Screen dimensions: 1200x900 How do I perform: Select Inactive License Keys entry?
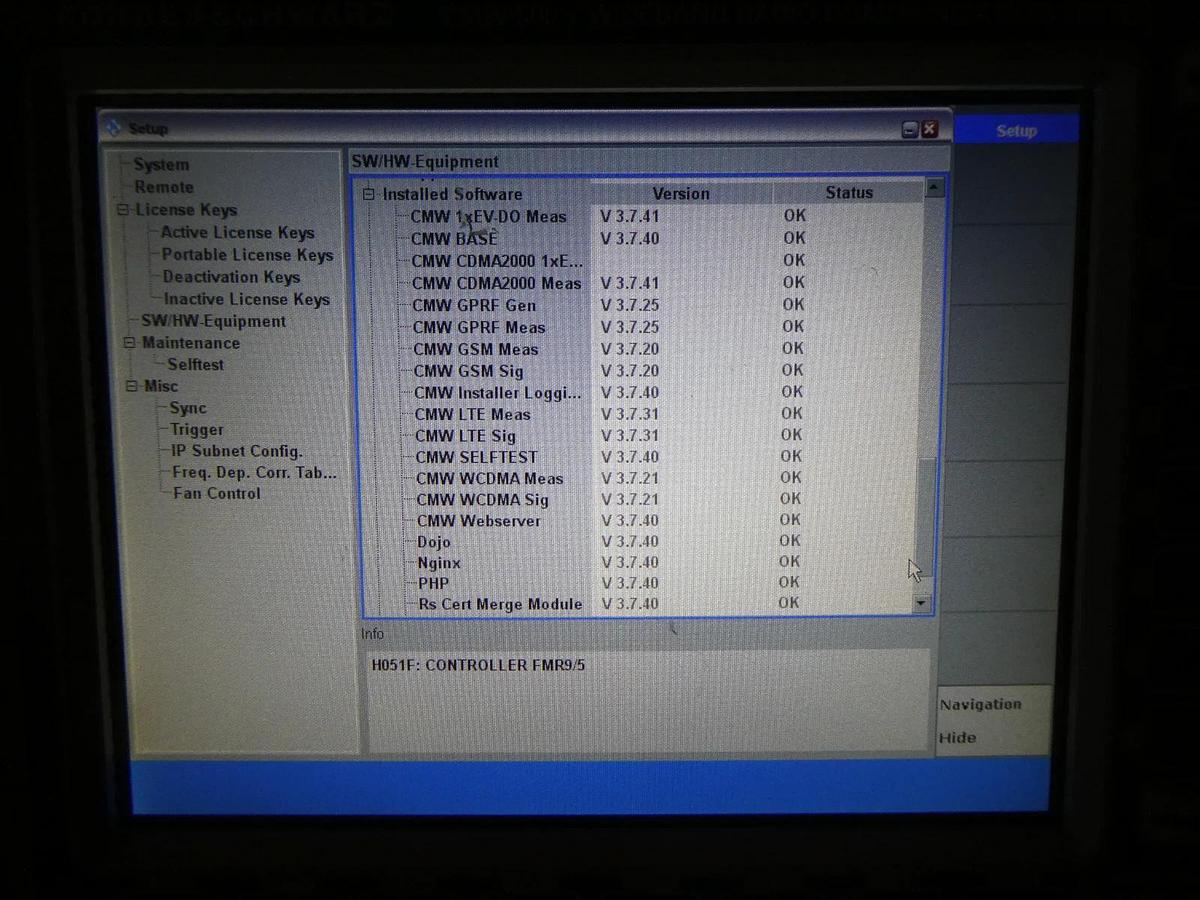pos(246,299)
